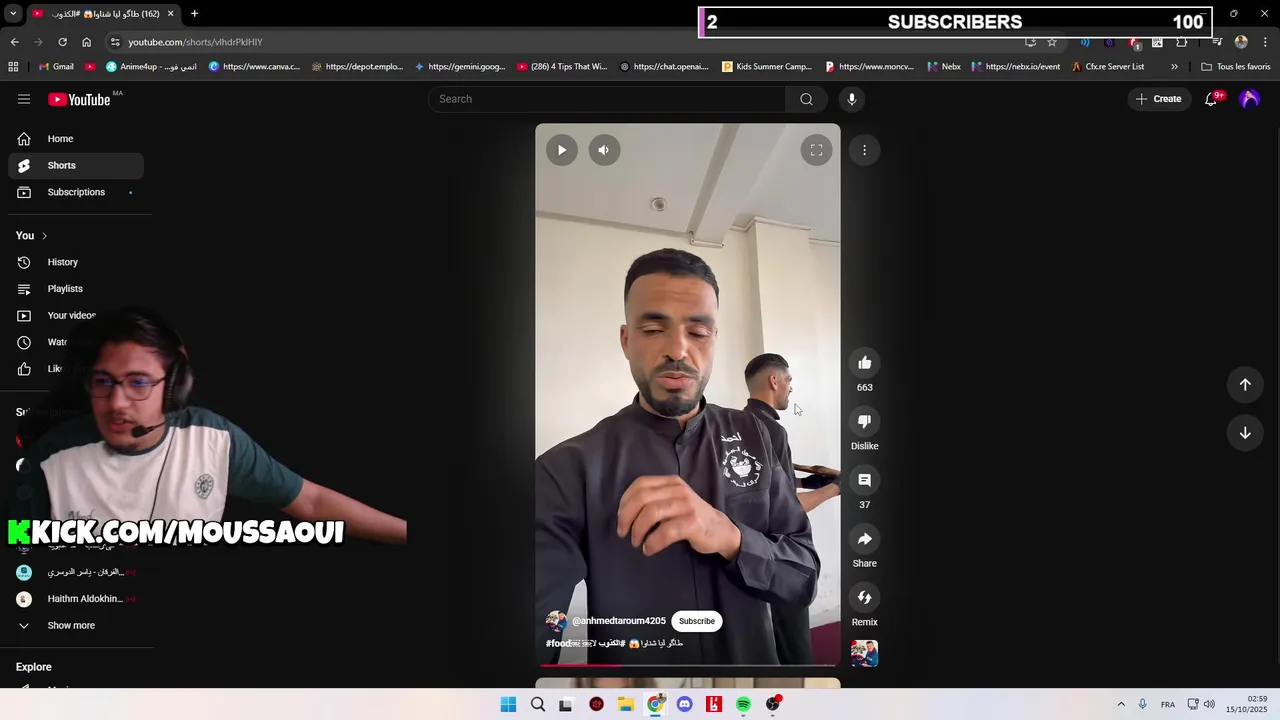Open the Kids Summer Camp bookmark
1280x720 pixels.
[x=767, y=67]
